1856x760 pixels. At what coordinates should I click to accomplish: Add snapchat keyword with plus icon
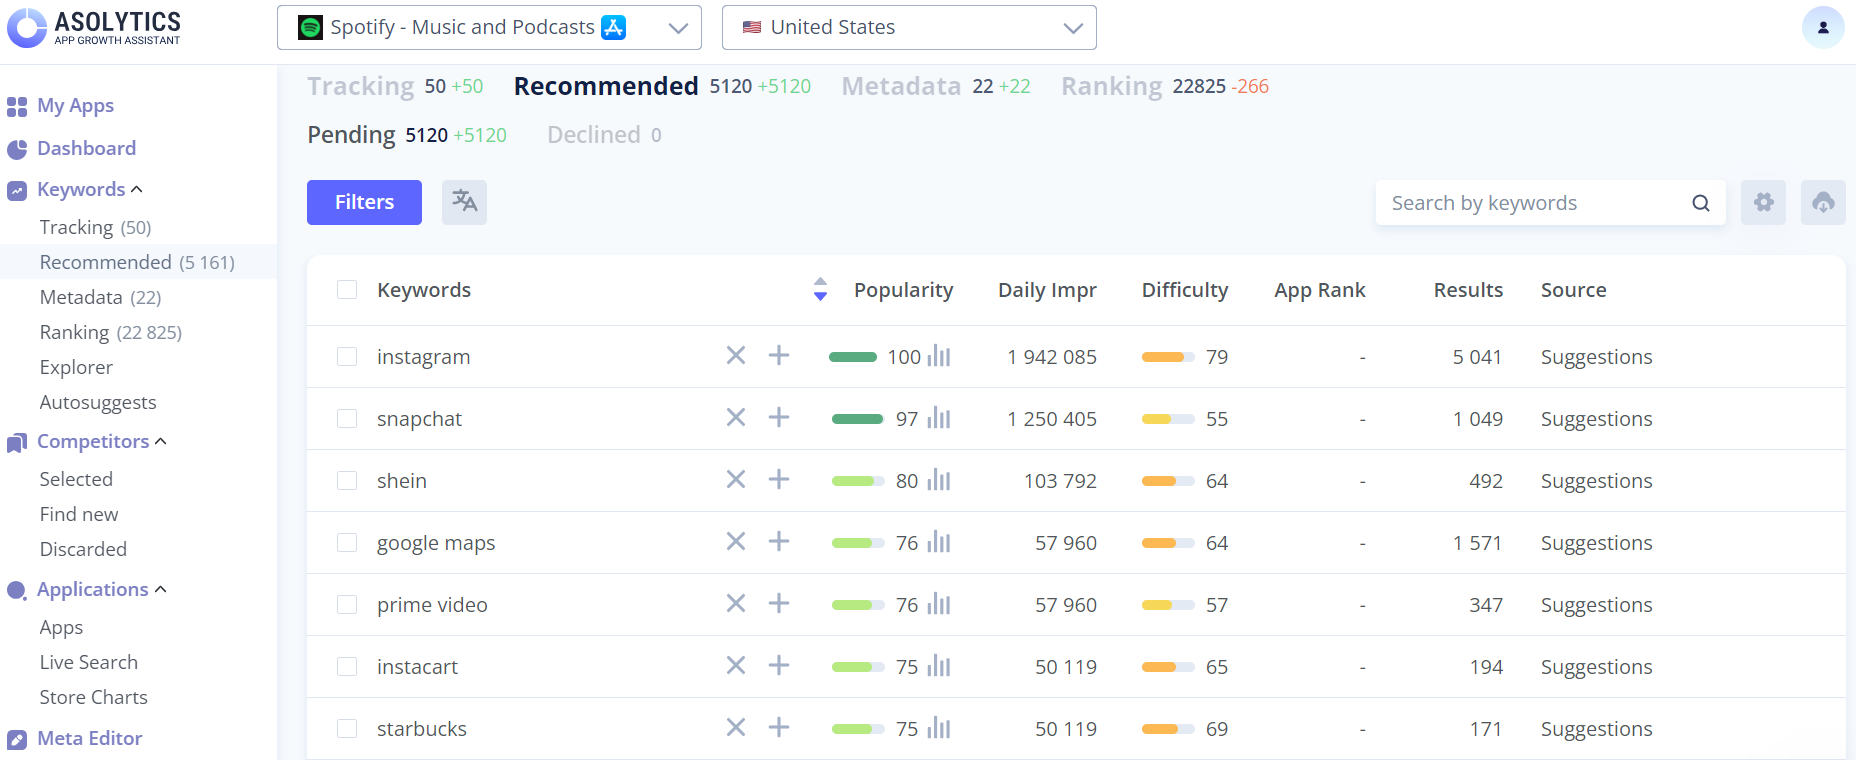(x=779, y=417)
